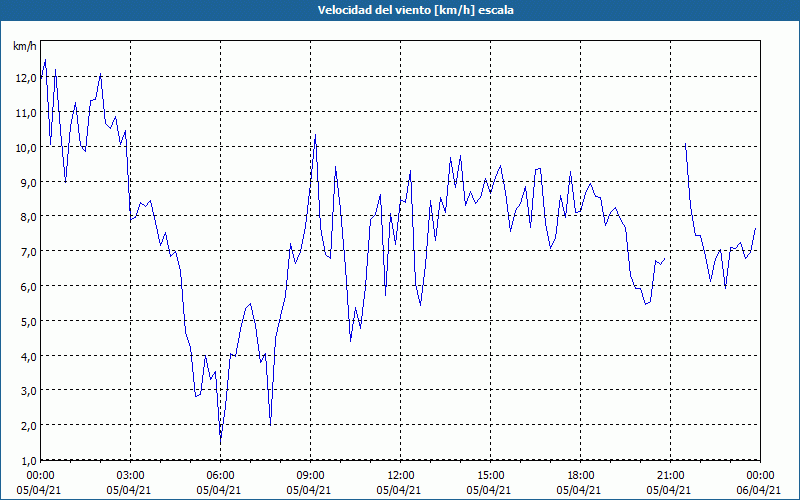The image size is (800, 500).
Task: Click the 12:00 time label
Action: pos(401,476)
